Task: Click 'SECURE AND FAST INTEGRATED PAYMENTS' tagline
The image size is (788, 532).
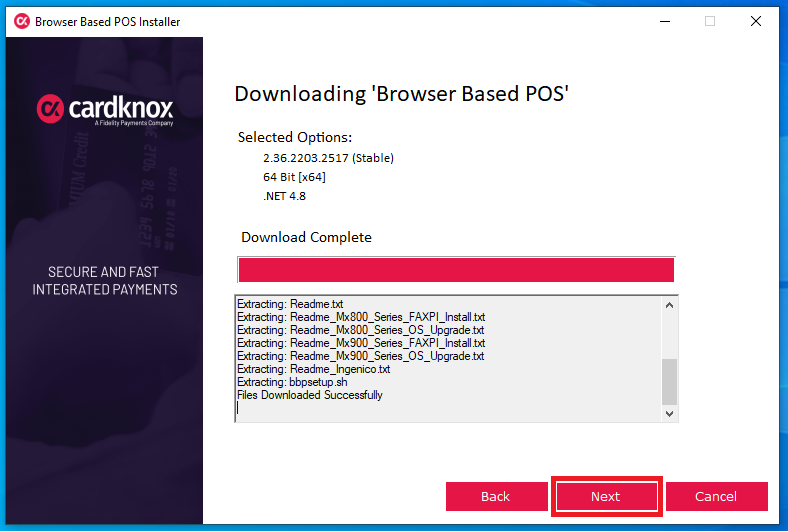Action: click(x=105, y=280)
